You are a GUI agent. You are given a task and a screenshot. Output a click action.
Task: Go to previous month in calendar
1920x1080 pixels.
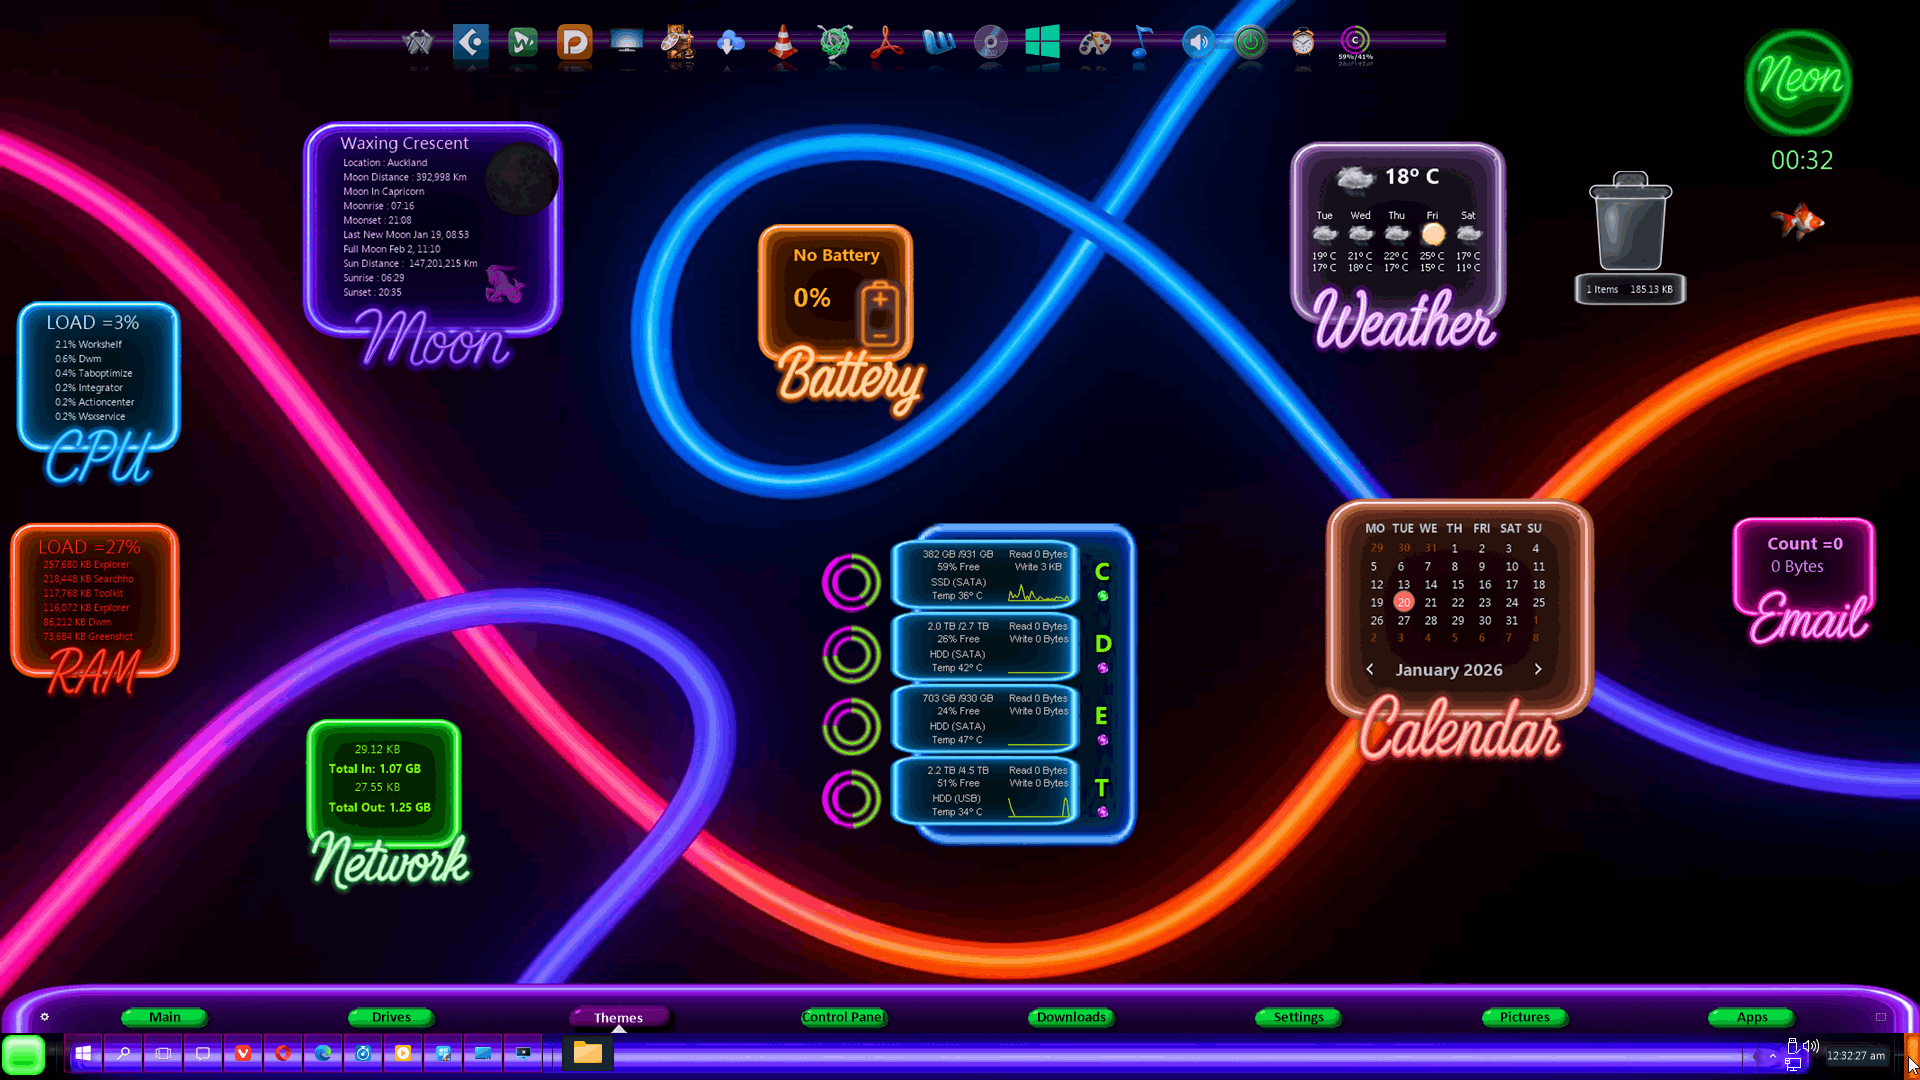pyautogui.click(x=1370, y=669)
